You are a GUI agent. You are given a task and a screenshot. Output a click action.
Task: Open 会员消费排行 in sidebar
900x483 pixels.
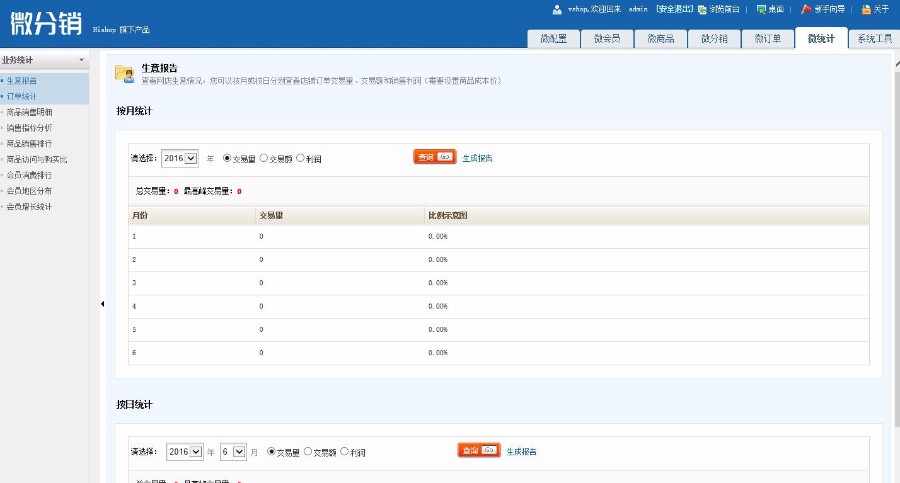coord(29,175)
